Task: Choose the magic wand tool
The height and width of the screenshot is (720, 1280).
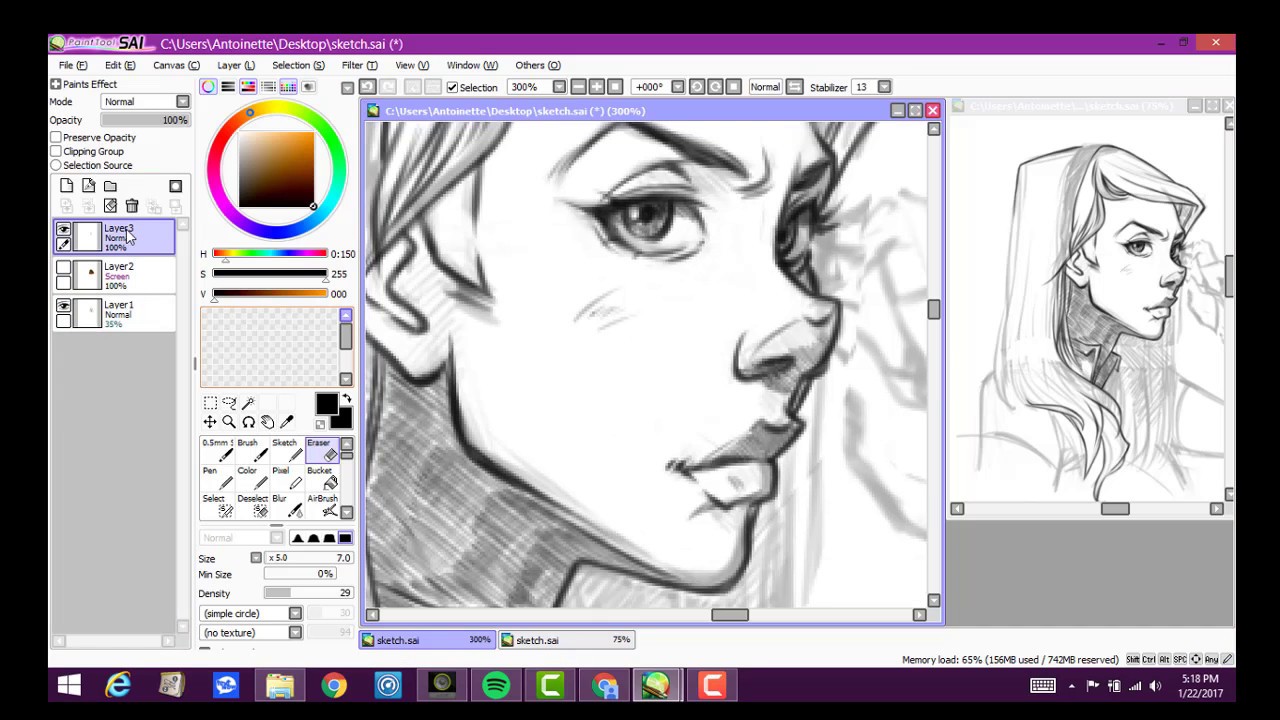Action: pyautogui.click(x=248, y=403)
